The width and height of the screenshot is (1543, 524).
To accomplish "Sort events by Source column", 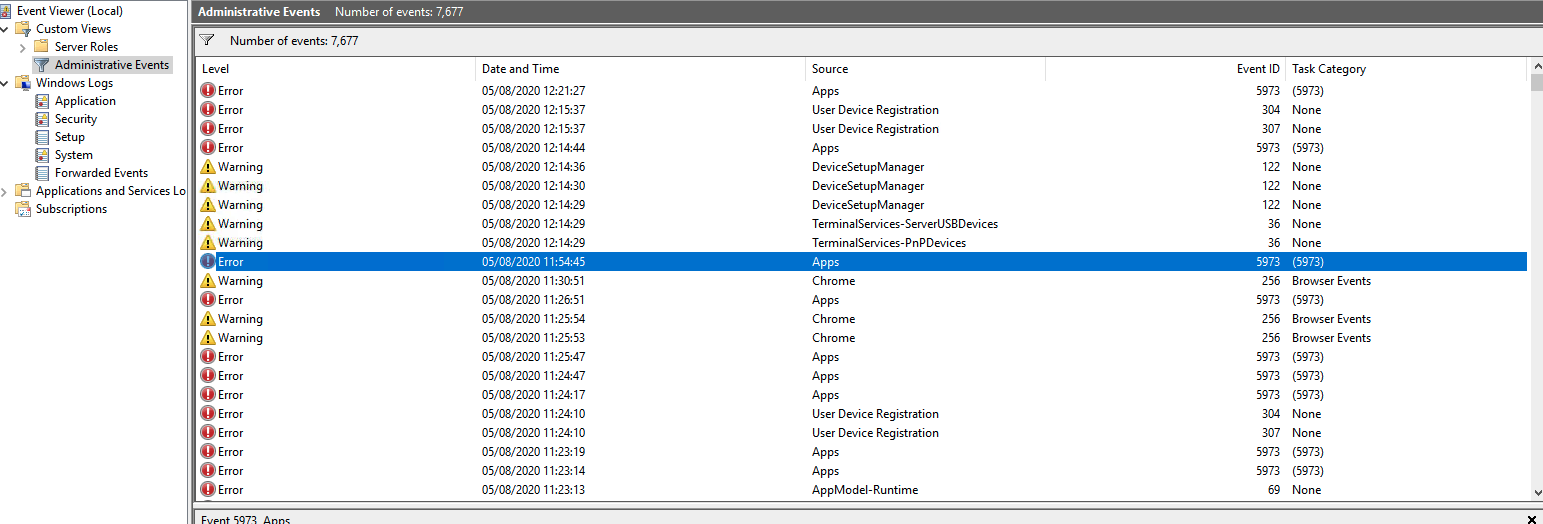I will point(925,69).
